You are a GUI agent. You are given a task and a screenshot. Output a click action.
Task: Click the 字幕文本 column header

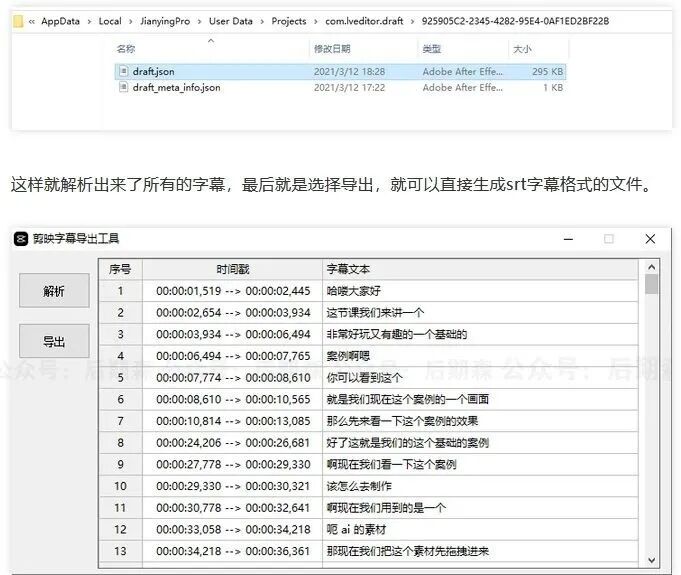coord(480,269)
